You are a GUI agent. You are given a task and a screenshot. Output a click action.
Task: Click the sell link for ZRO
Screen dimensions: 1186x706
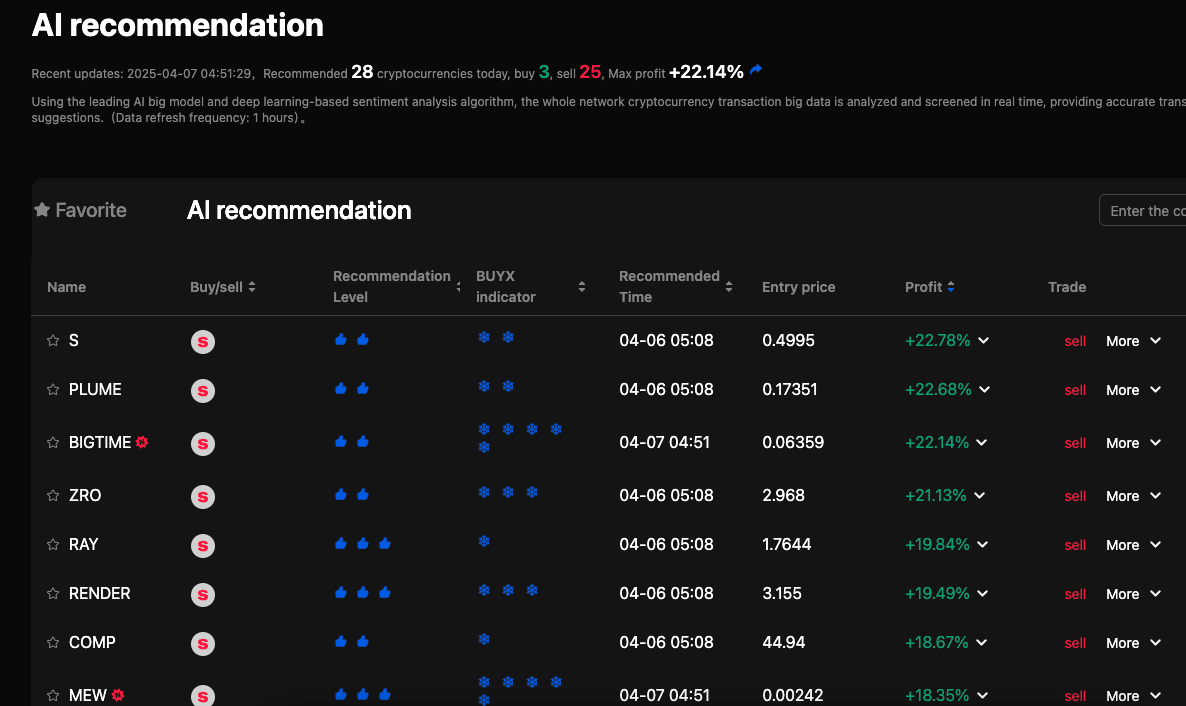pyautogui.click(x=1075, y=496)
